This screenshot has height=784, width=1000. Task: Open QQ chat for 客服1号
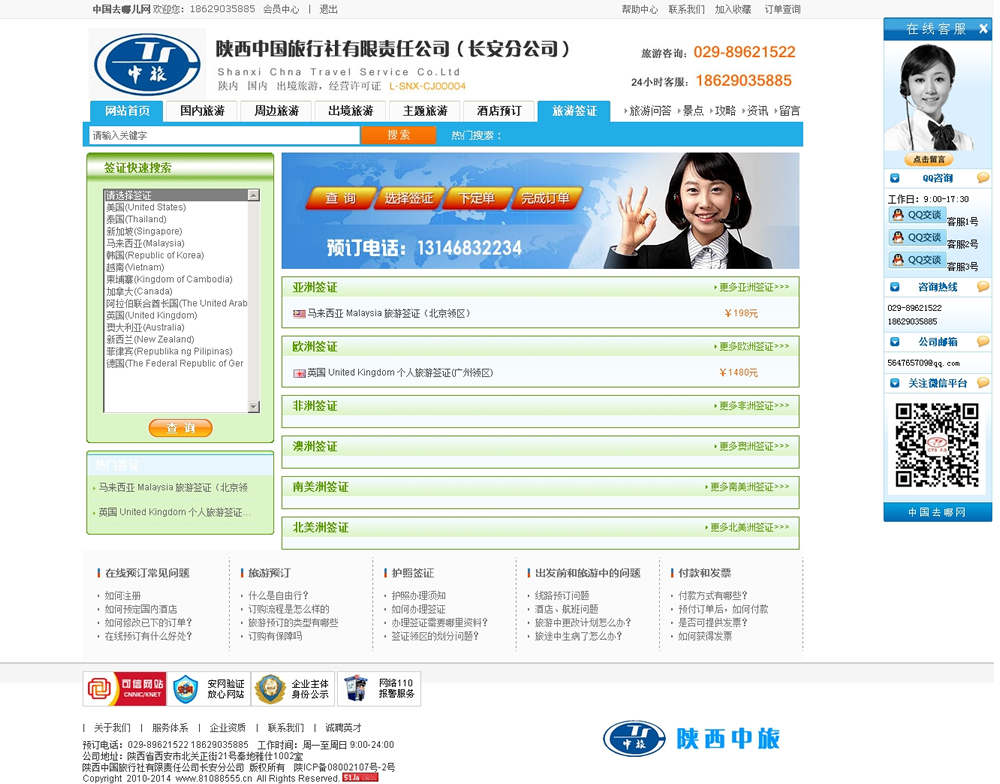[x=917, y=215]
